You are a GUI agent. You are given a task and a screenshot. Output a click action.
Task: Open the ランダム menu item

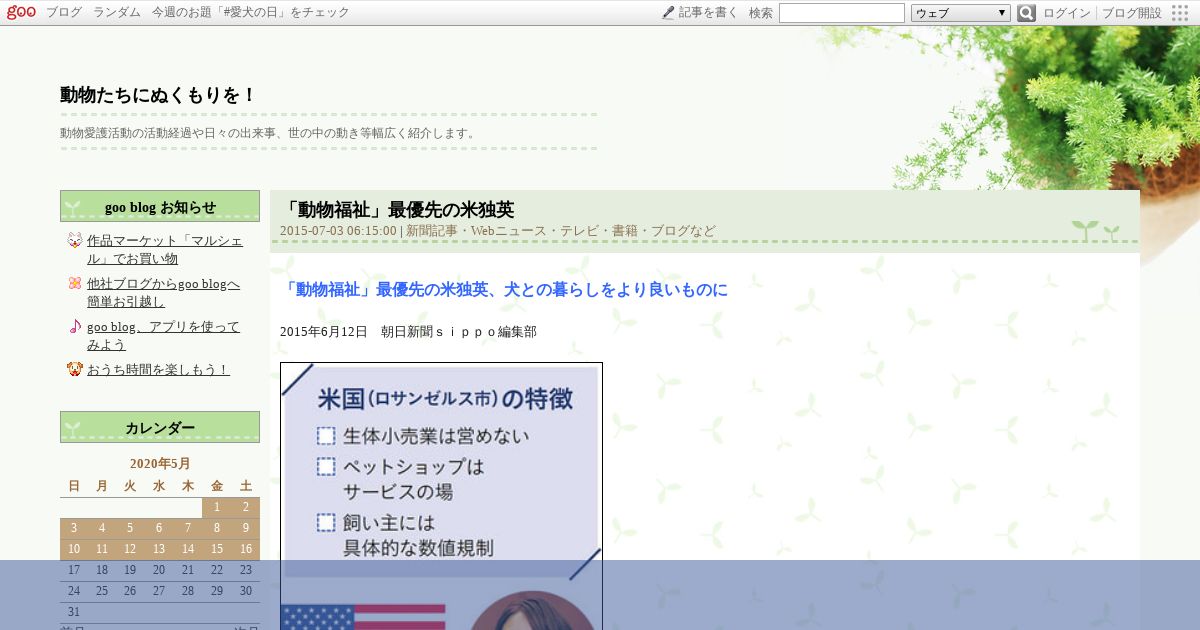click(117, 12)
